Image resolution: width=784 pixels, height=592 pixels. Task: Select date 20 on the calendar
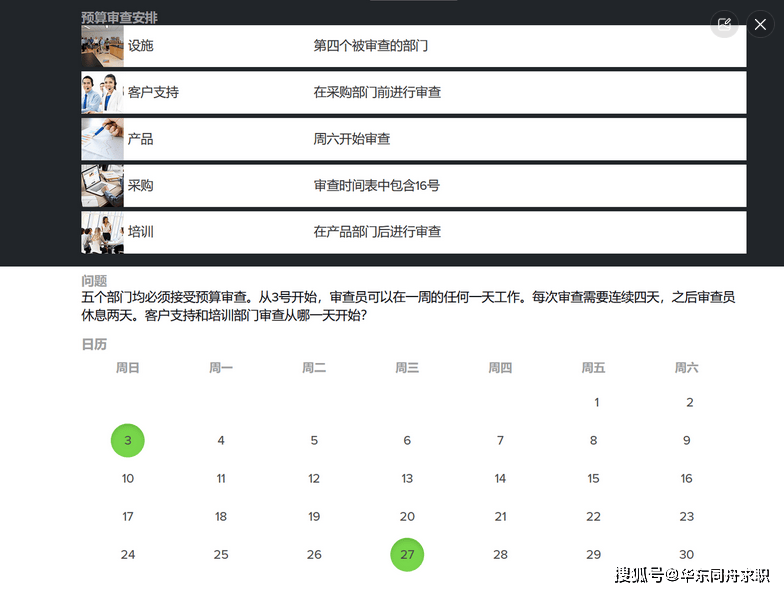407,516
